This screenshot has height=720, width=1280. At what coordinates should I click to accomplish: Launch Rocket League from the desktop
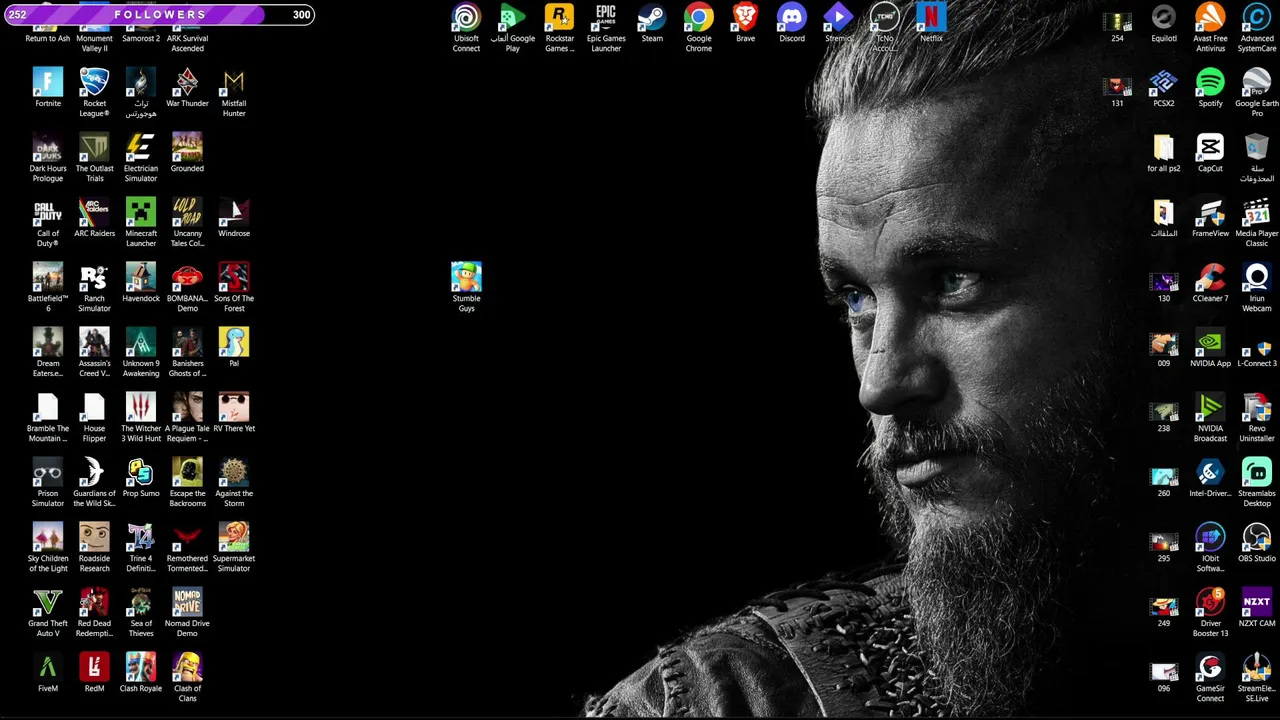[x=94, y=82]
